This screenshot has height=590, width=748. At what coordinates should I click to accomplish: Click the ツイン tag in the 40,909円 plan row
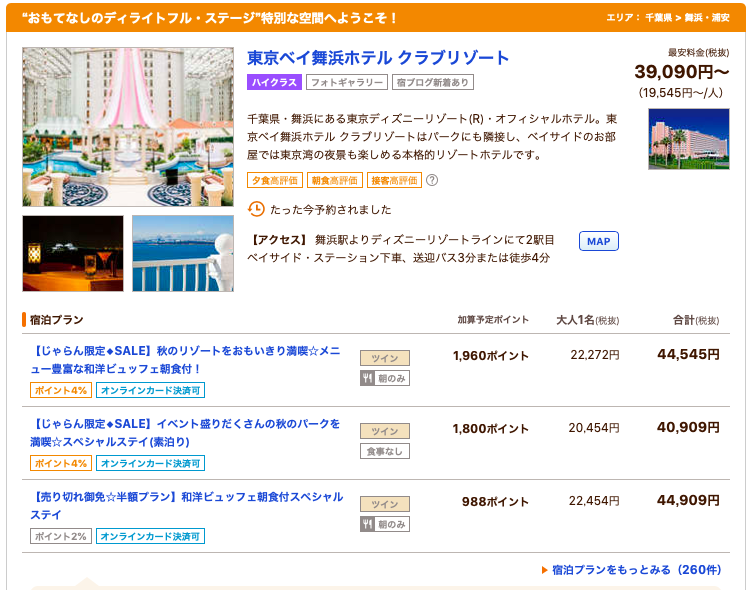pyautogui.click(x=384, y=431)
